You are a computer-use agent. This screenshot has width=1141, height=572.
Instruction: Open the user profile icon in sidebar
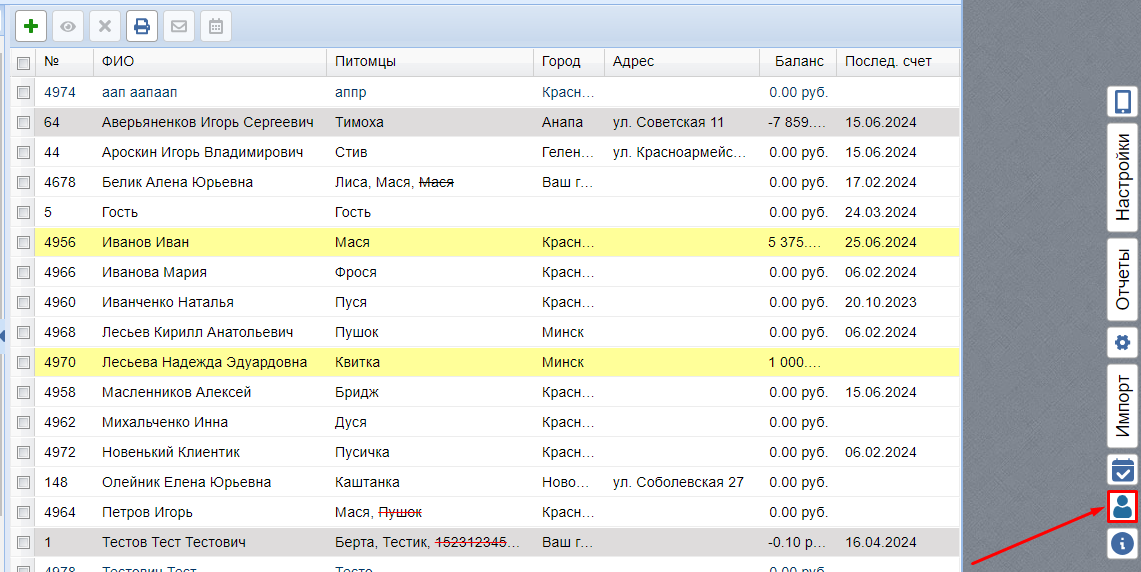point(1122,507)
